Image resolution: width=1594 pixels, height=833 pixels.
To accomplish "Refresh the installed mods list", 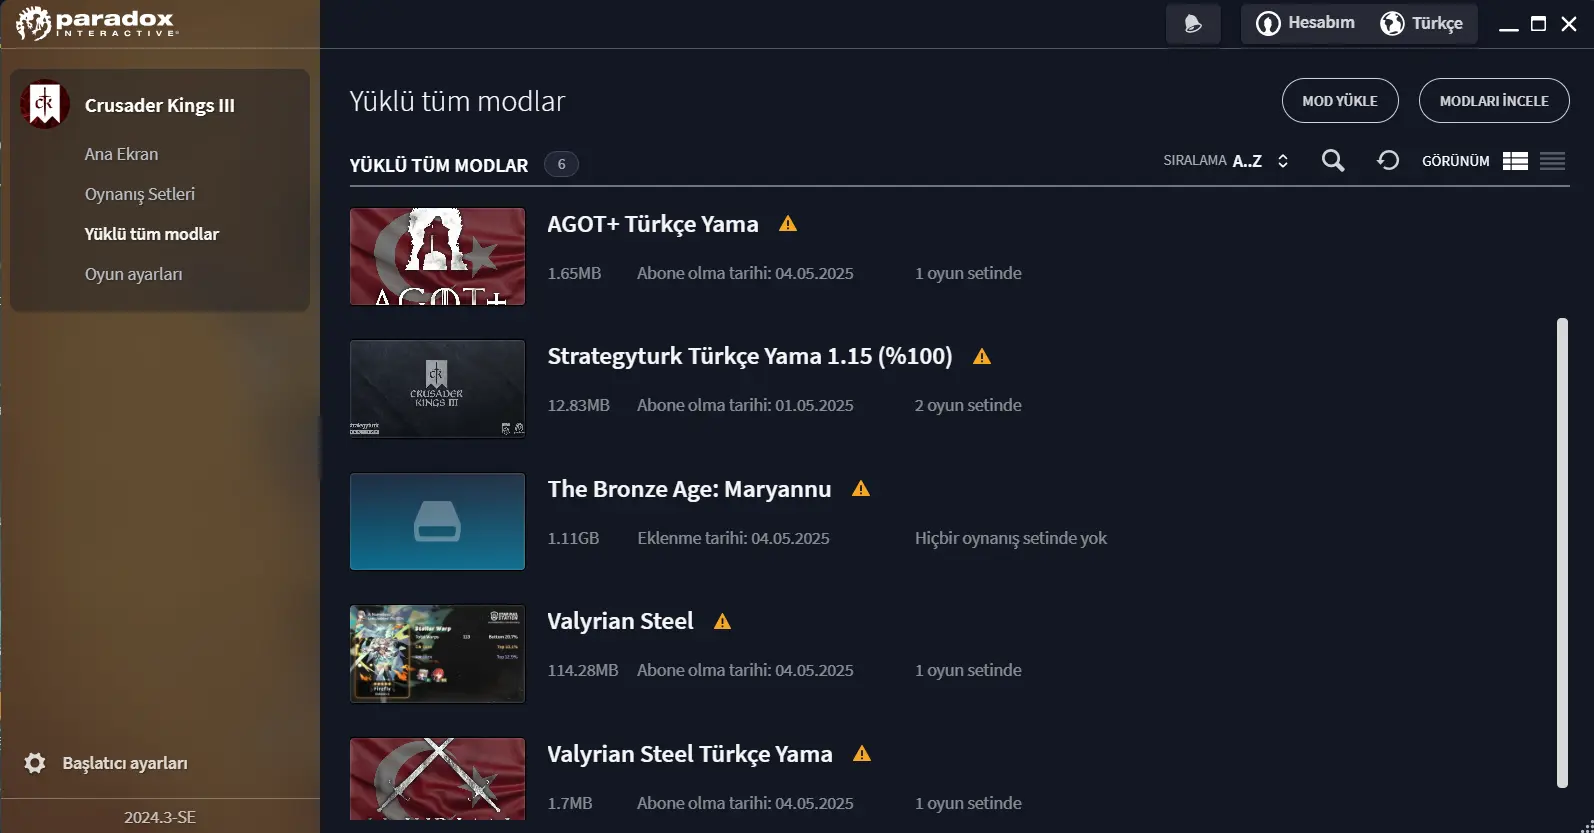I will pos(1388,161).
